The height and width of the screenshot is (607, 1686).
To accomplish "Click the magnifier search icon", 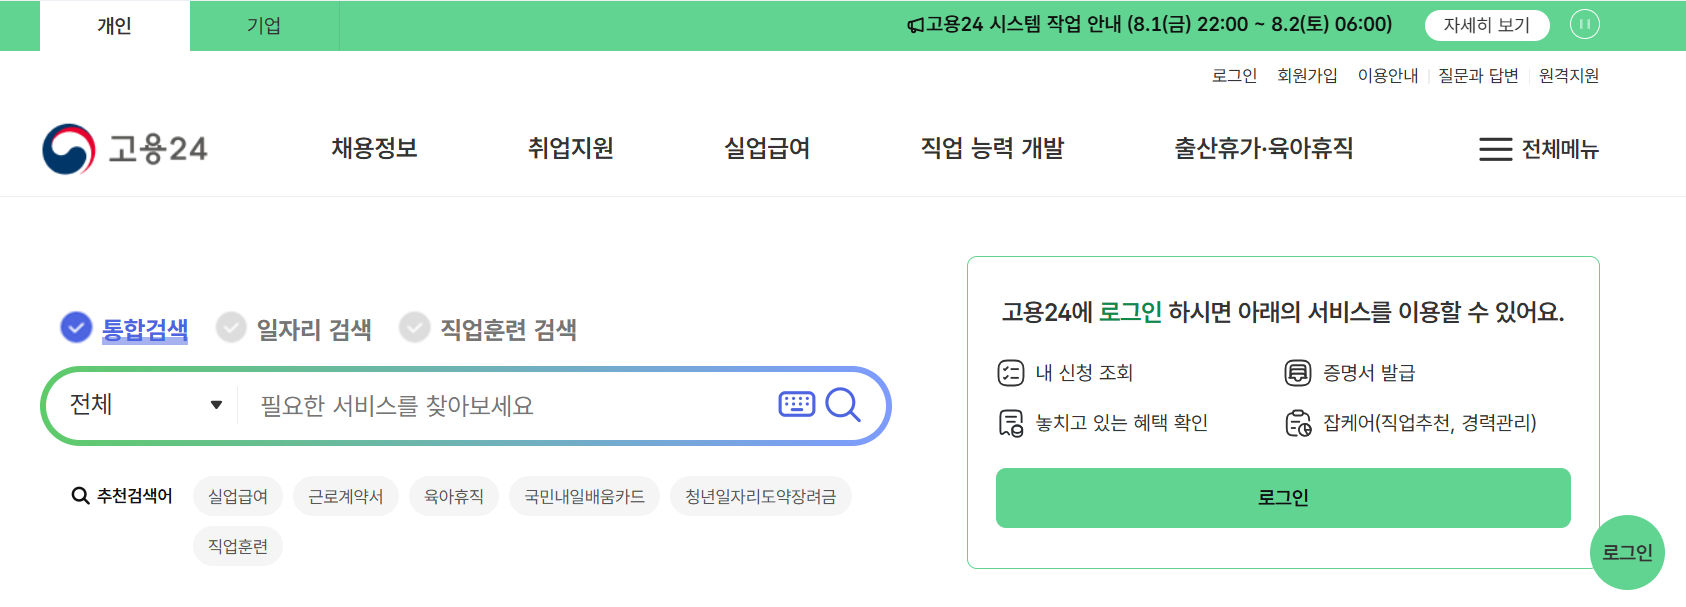I will point(845,405).
